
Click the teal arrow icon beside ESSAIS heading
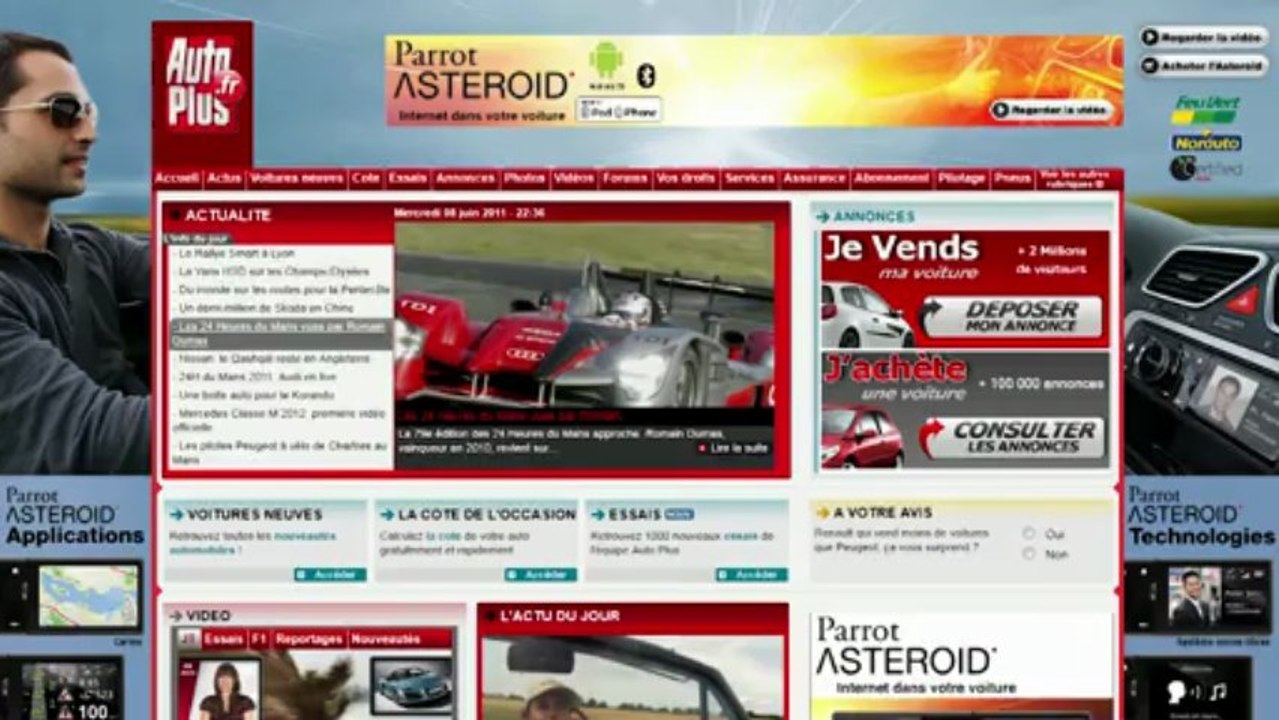598,515
